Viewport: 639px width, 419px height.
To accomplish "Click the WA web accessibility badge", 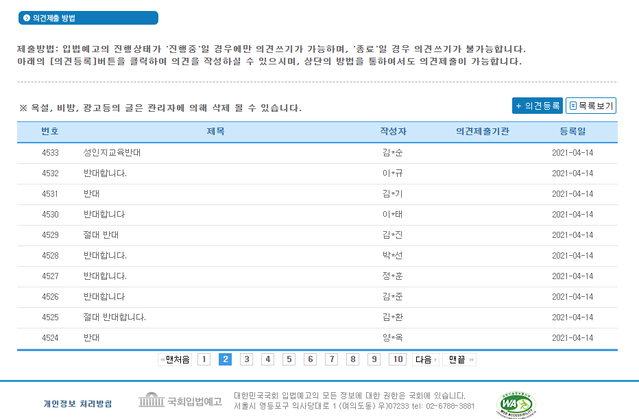I will (x=516, y=405).
